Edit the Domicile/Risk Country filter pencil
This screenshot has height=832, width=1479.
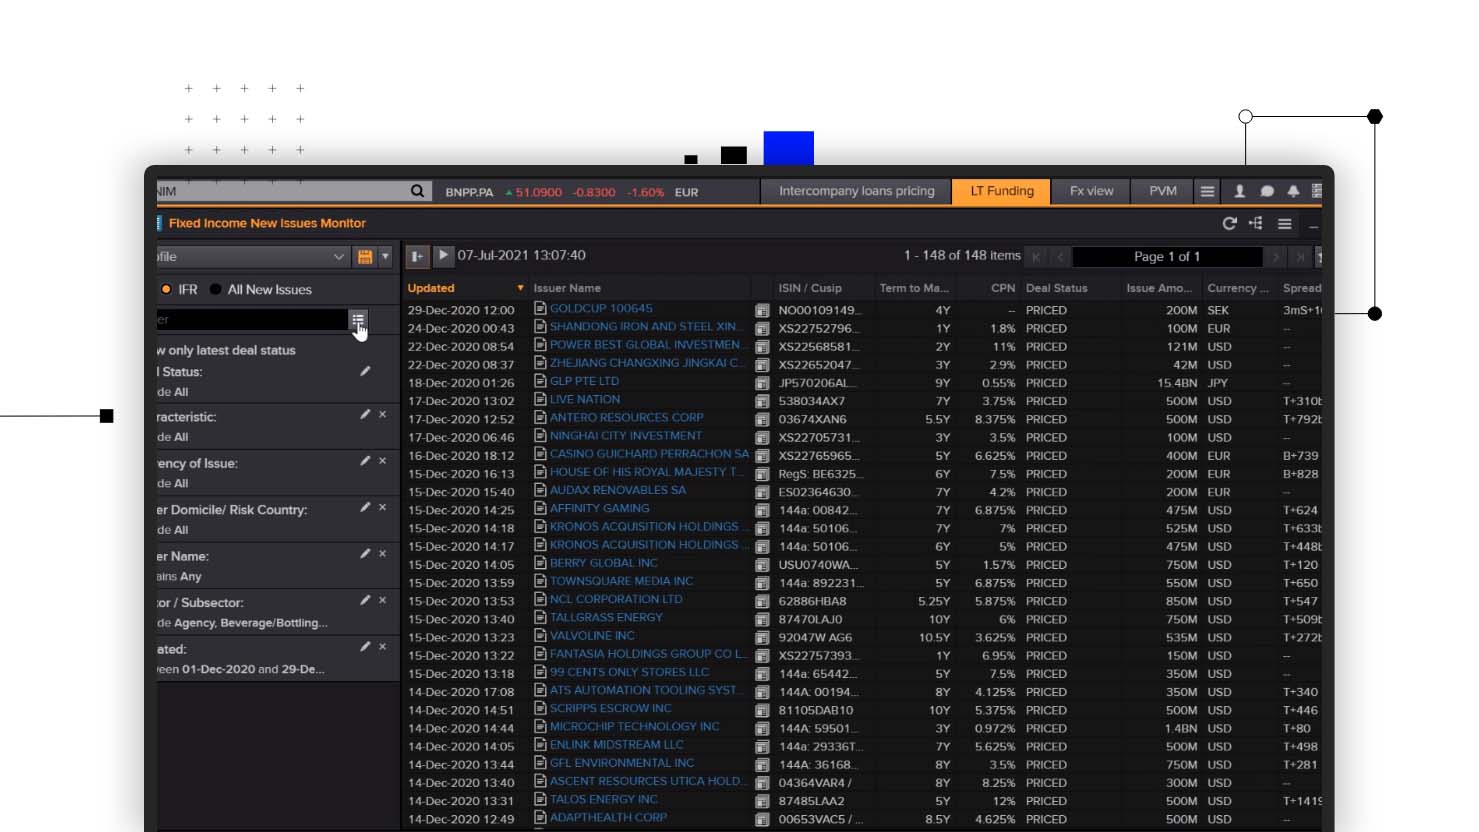tap(365, 507)
